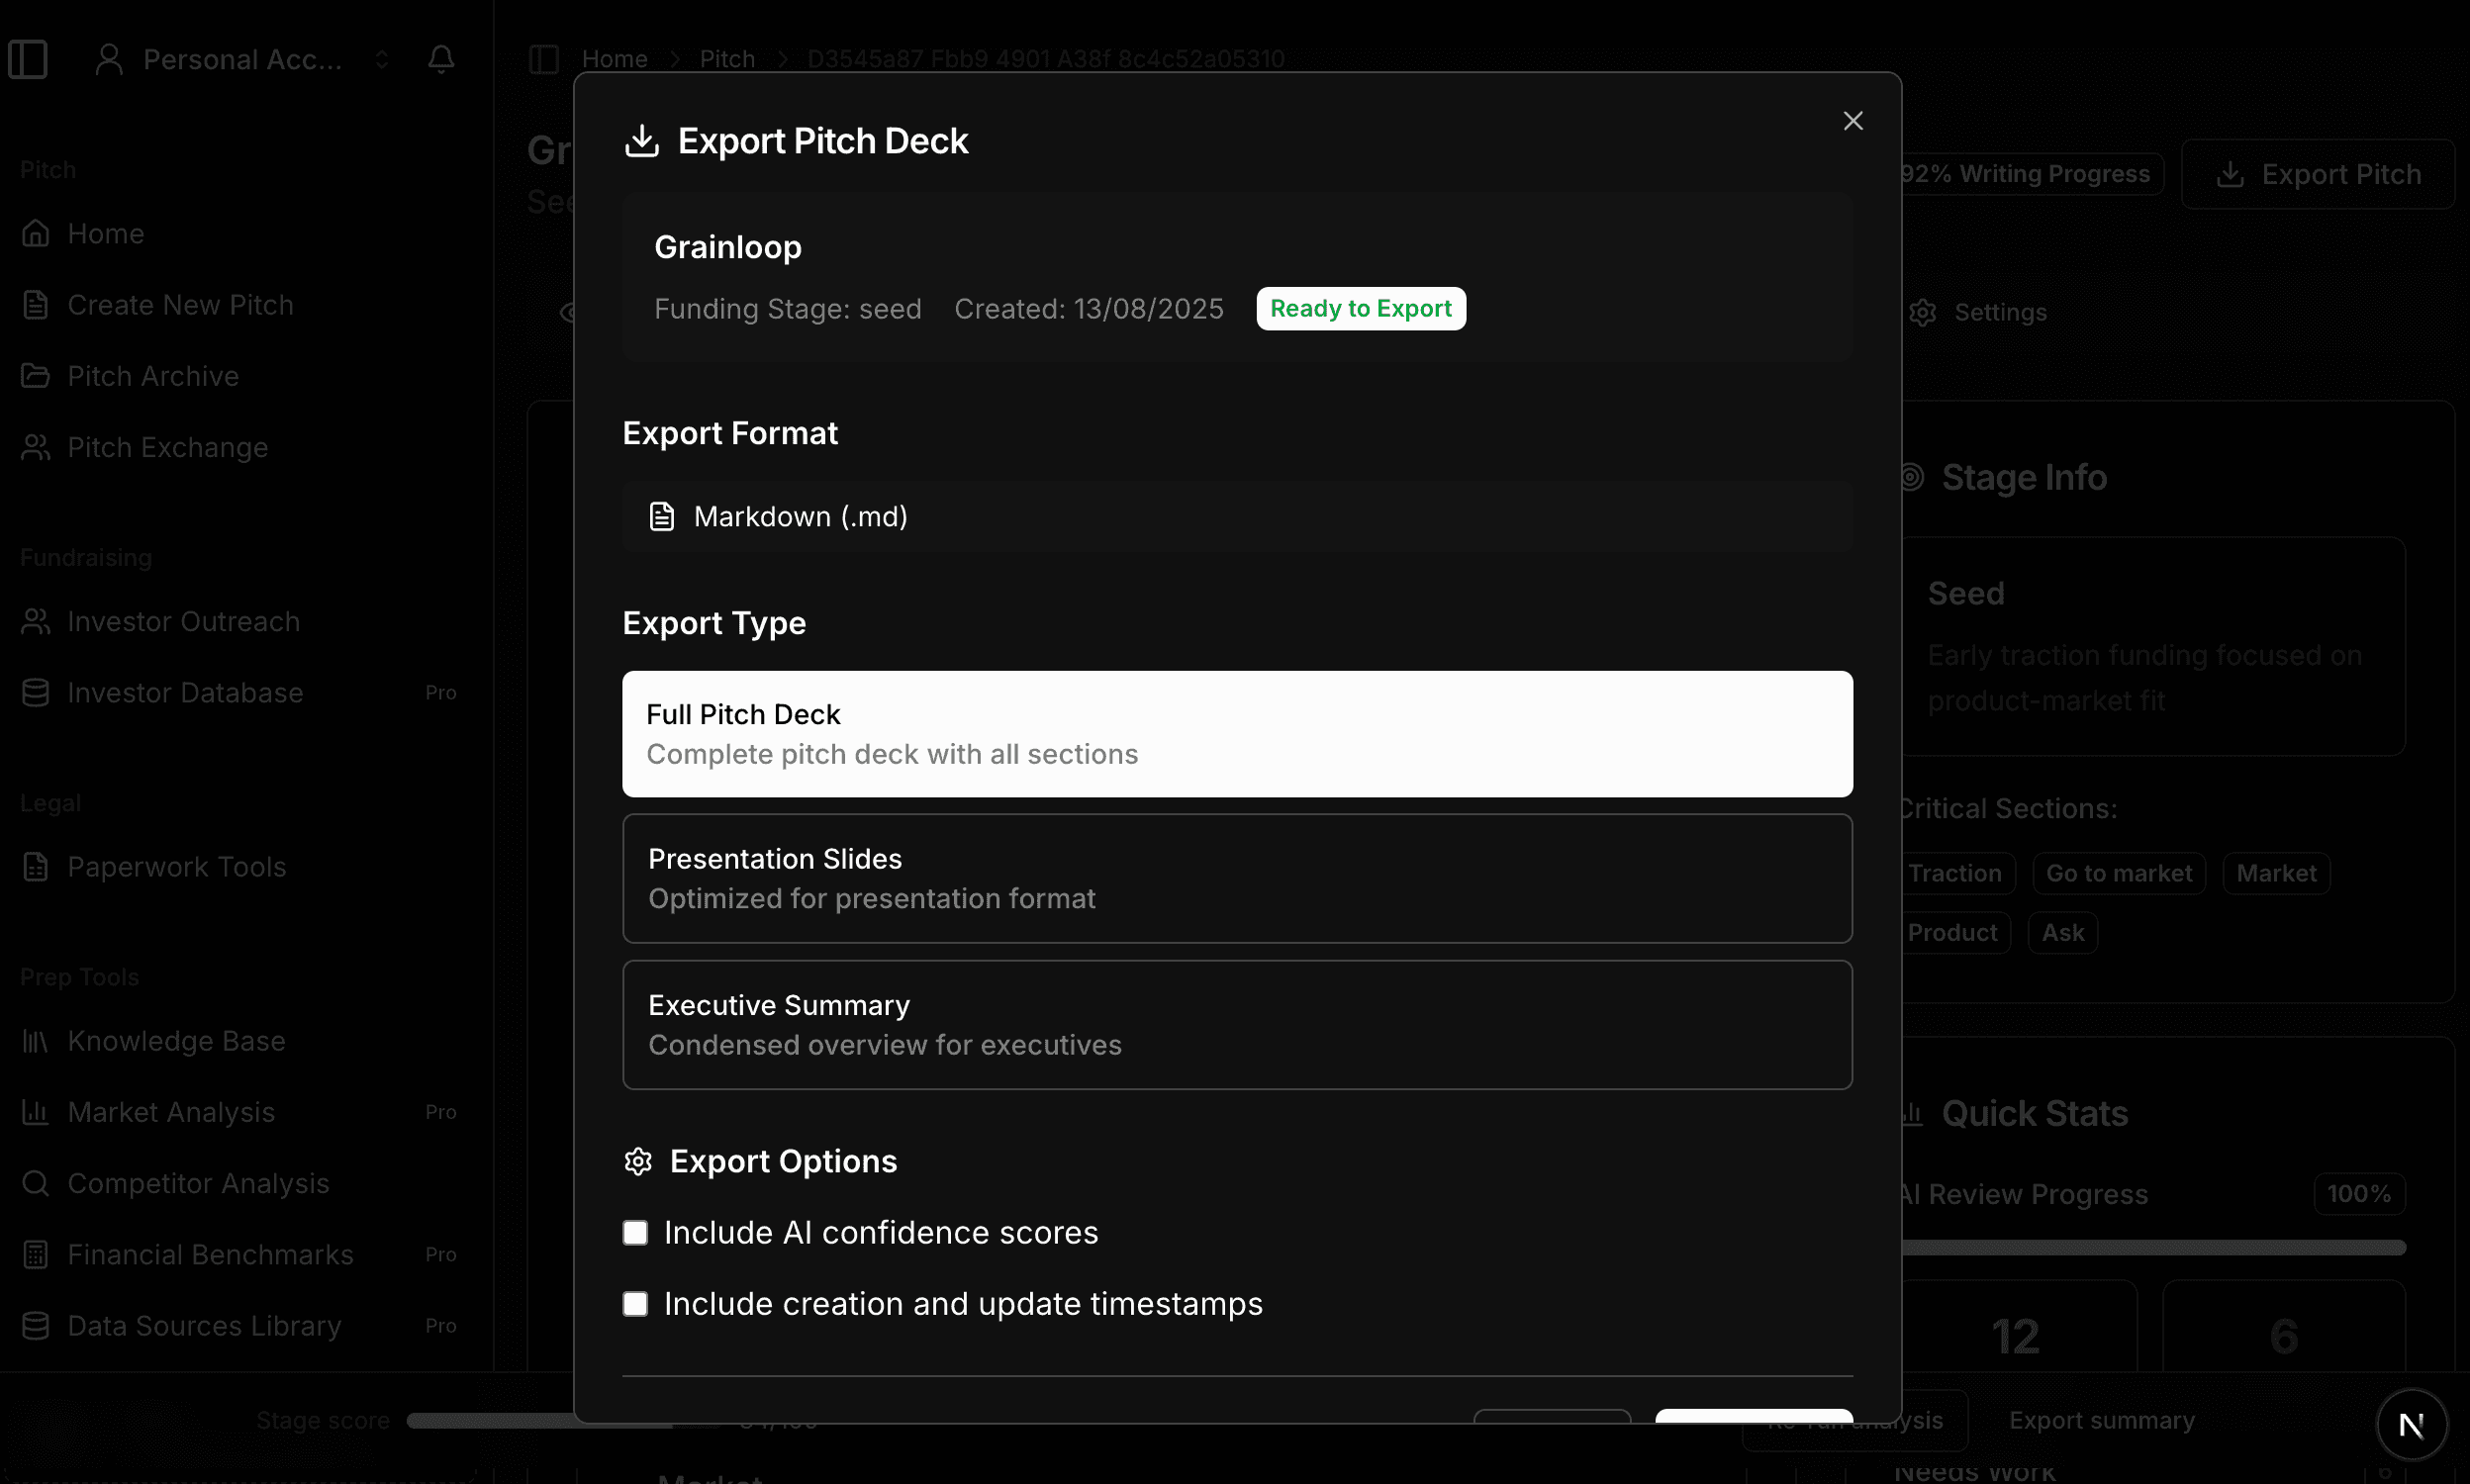Check Include creation and update timestamps

tap(636, 1303)
